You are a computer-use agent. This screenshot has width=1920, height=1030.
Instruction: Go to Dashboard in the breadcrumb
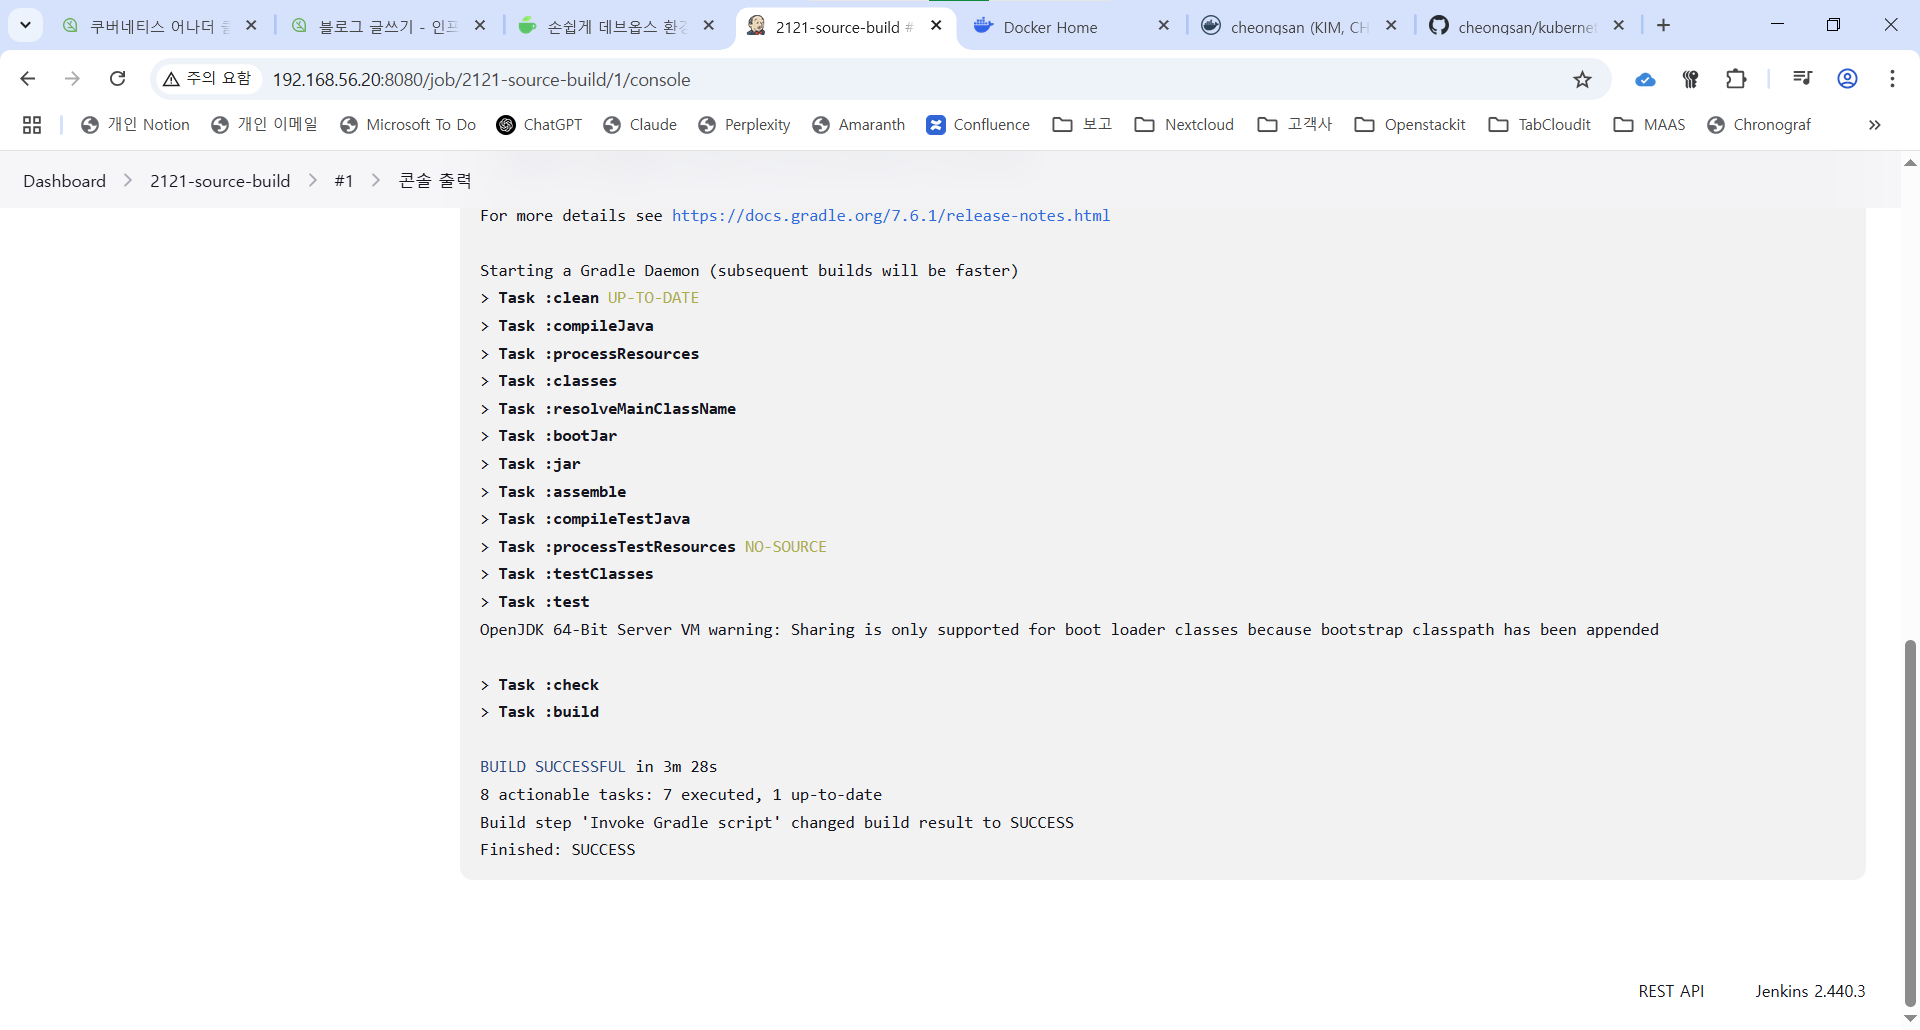coord(65,181)
